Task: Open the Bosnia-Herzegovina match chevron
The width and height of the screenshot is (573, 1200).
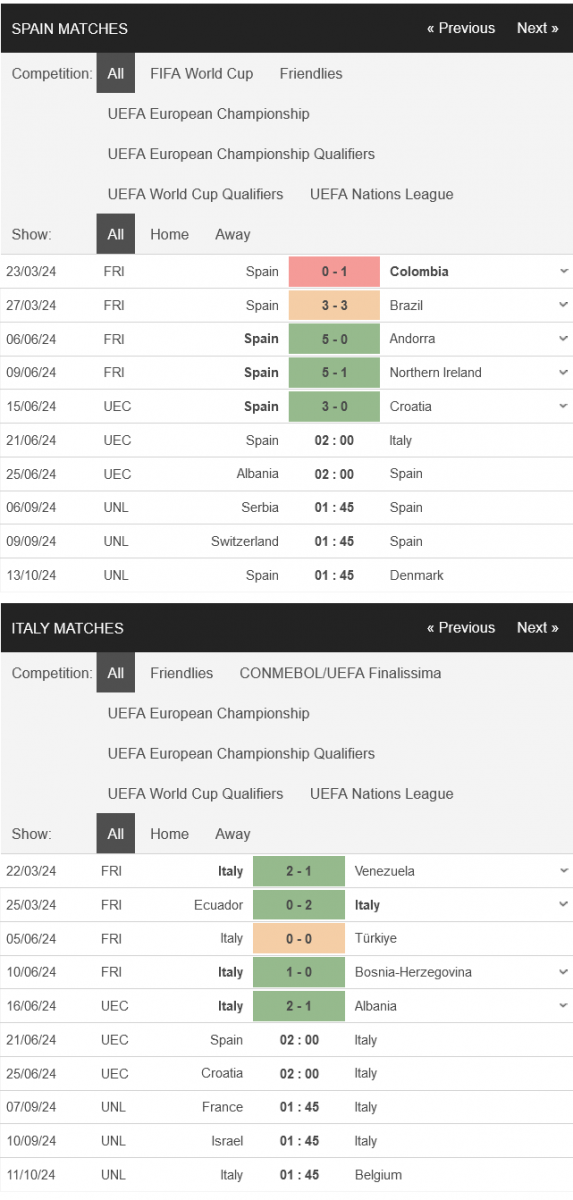Action: (x=563, y=972)
